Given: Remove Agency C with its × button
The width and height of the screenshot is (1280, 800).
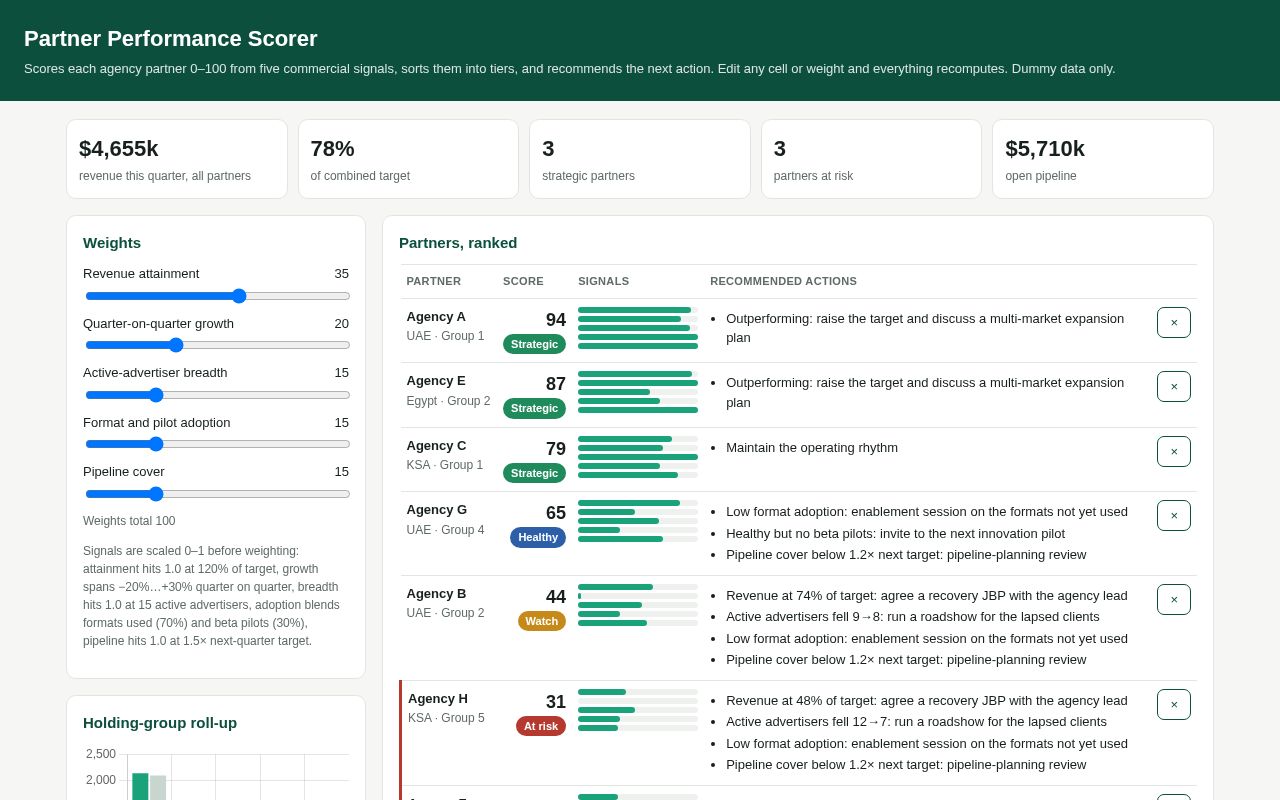Looking at the screenshot, I should coord(1174,452).
